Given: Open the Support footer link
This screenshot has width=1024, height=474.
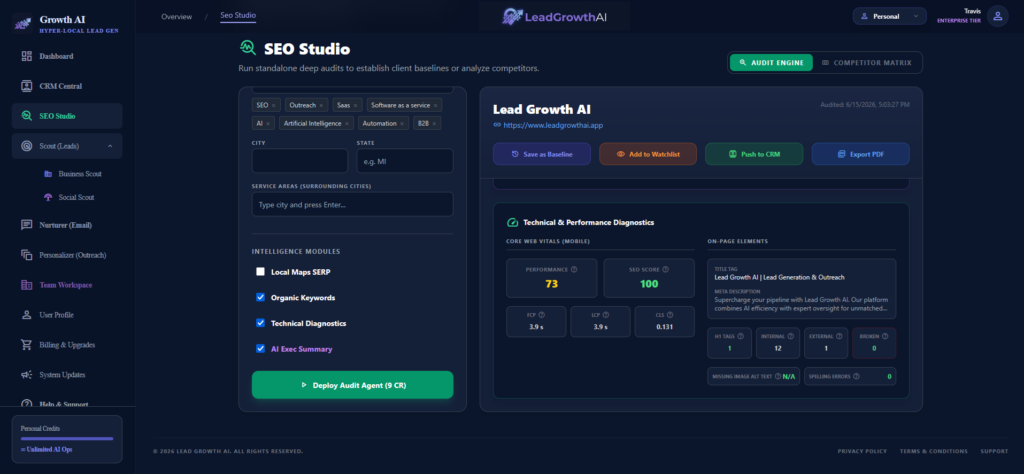Looking at the screenshot, I should tap(994, 451).
